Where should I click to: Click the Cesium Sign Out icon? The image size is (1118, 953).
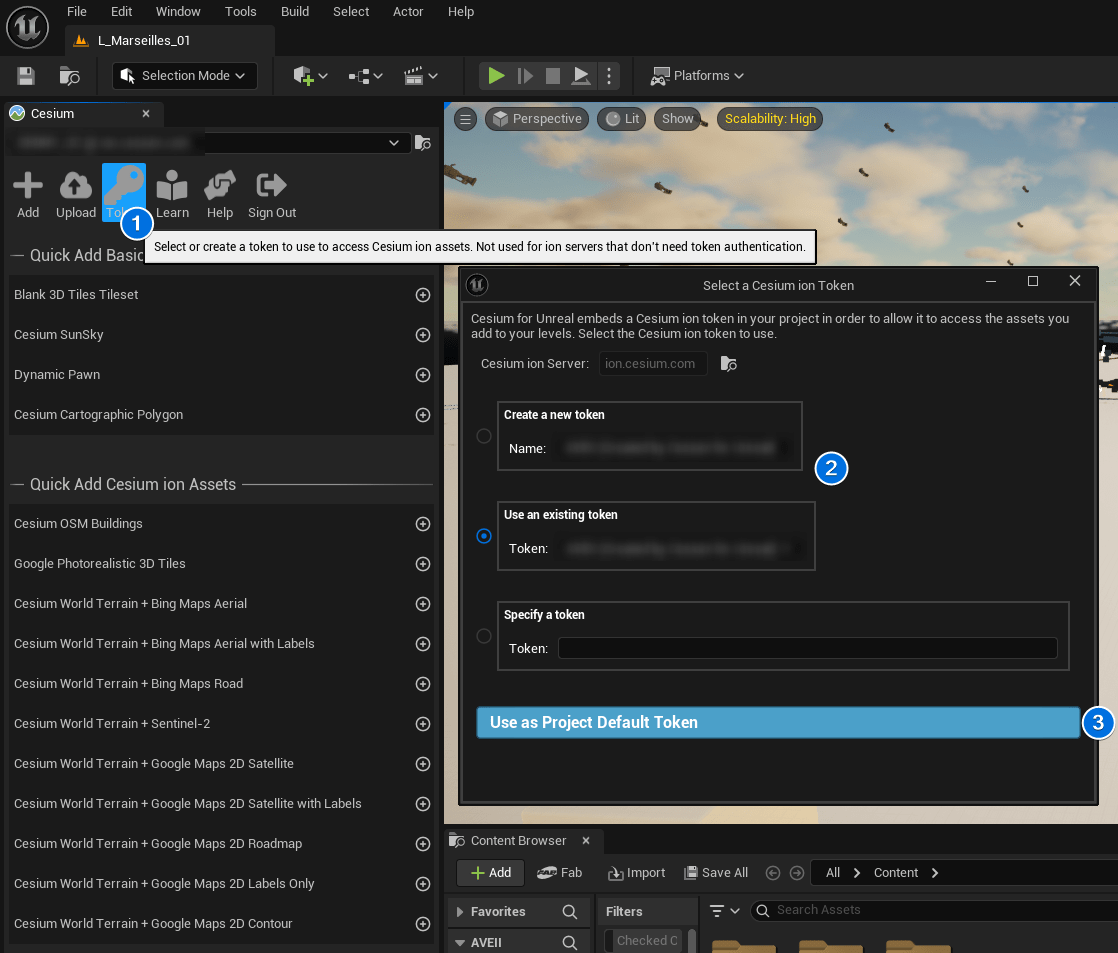(272, 193)
